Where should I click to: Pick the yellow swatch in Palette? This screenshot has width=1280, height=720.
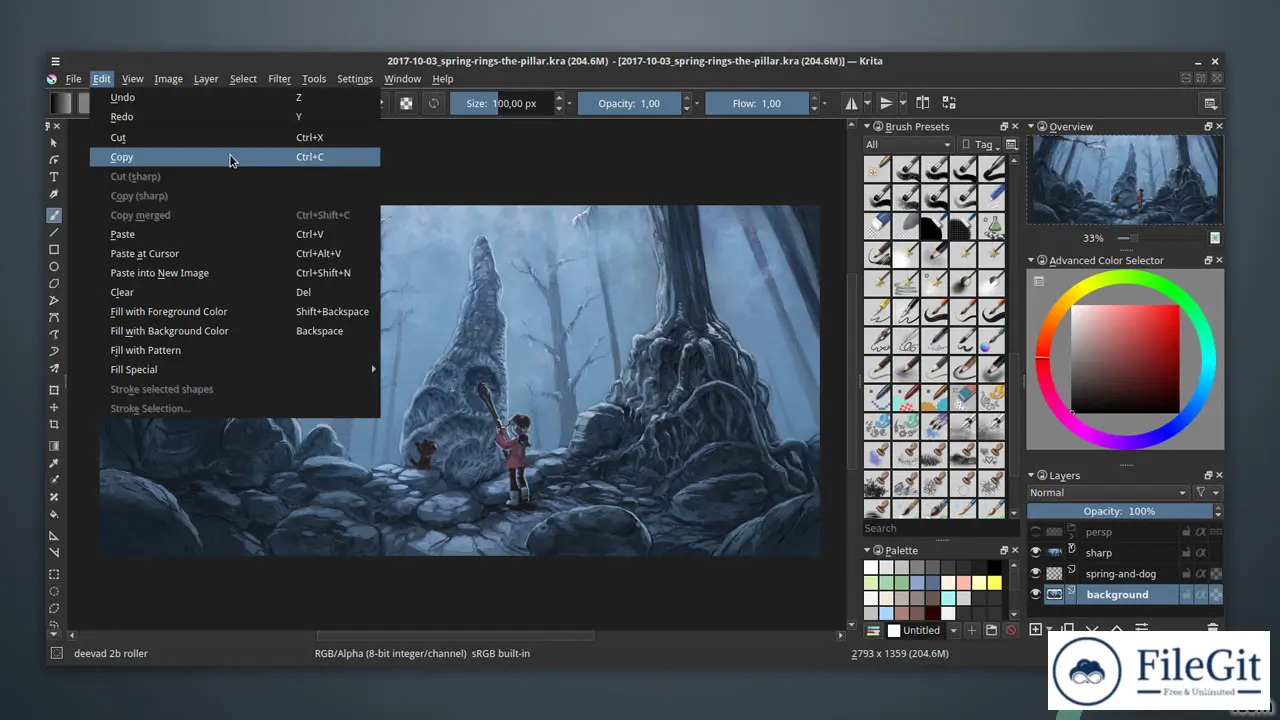pos(994,582)
